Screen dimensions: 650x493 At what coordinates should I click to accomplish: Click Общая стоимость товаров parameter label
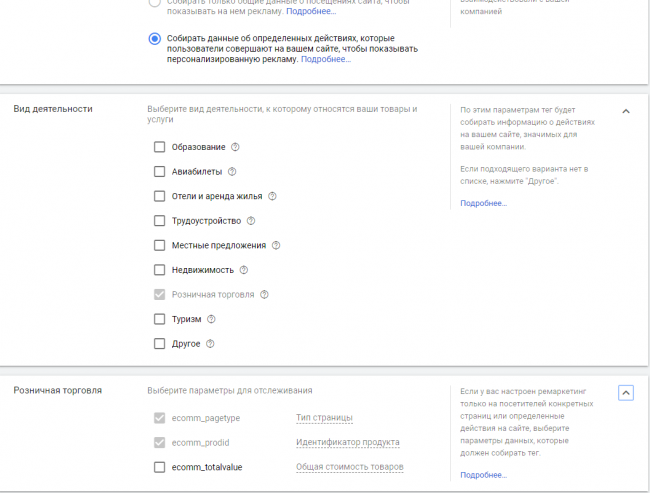(350, 467)
